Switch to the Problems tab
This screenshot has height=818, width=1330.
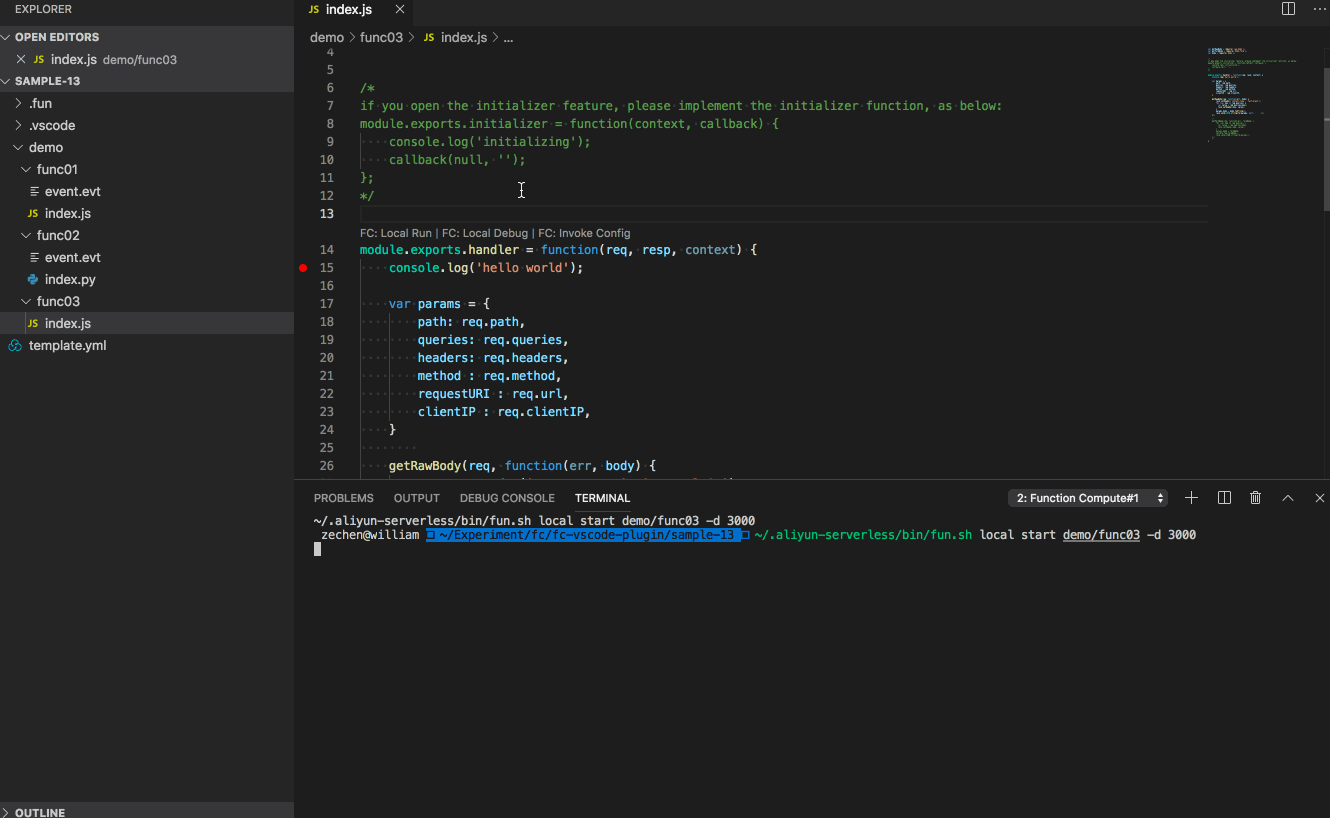(x=343, y=498)
